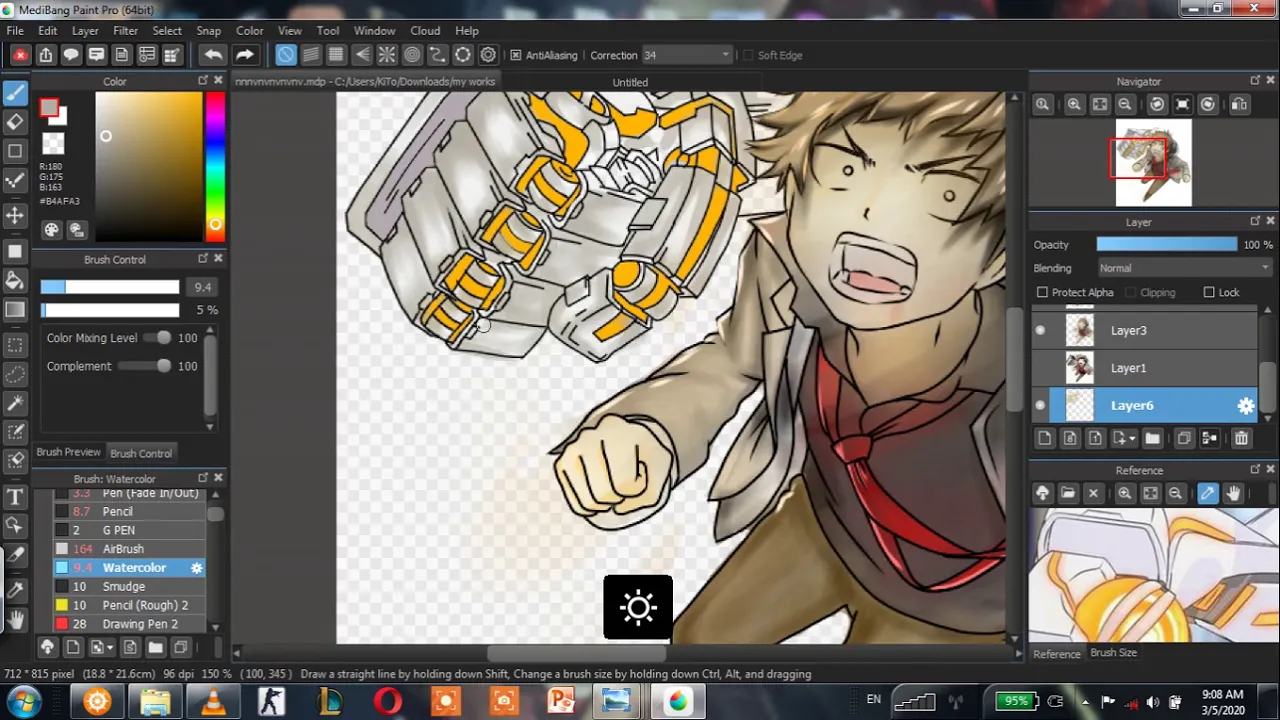1280x720 pixels.
Task: Open VLC media player from taskbar
Action: pyautogui.click(x=213, y=702)
